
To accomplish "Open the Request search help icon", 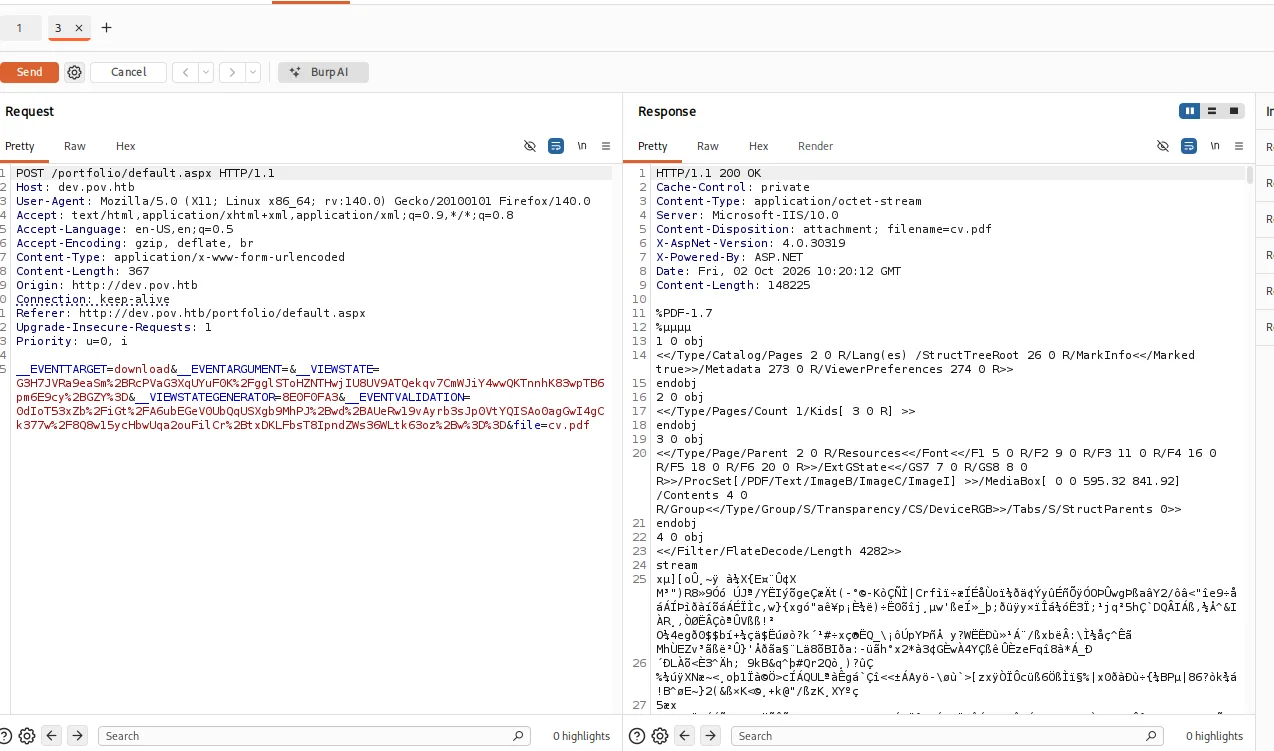I will pyautogui.click(x=8, y=736).
